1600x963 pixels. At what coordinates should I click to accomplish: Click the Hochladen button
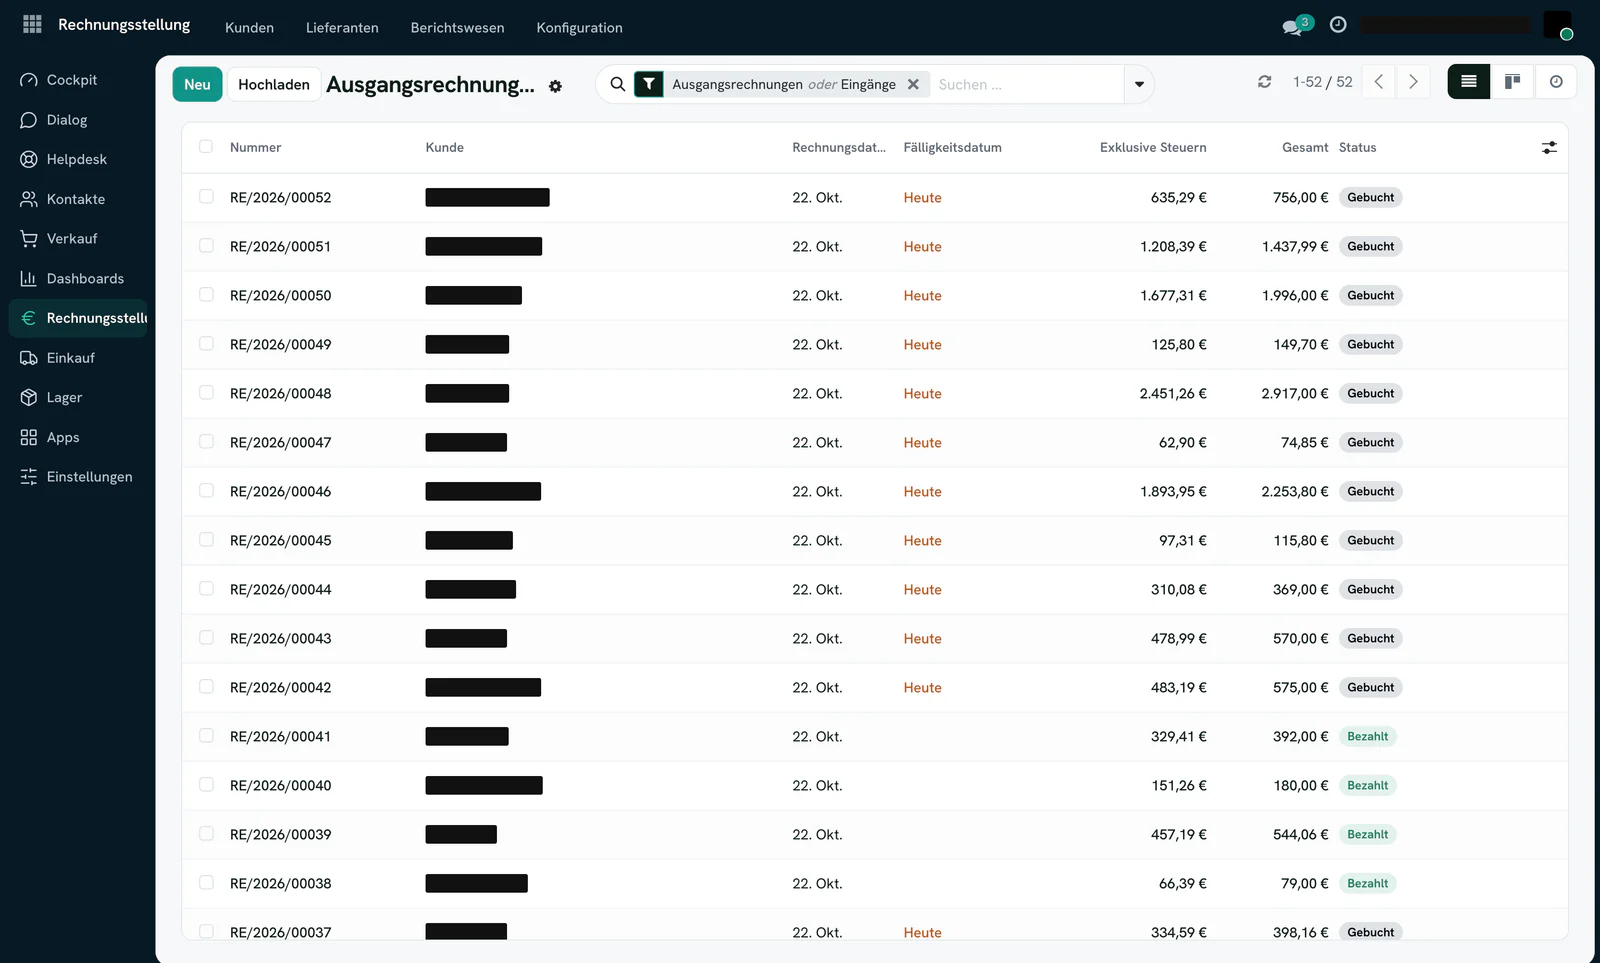tap(274, 84)
